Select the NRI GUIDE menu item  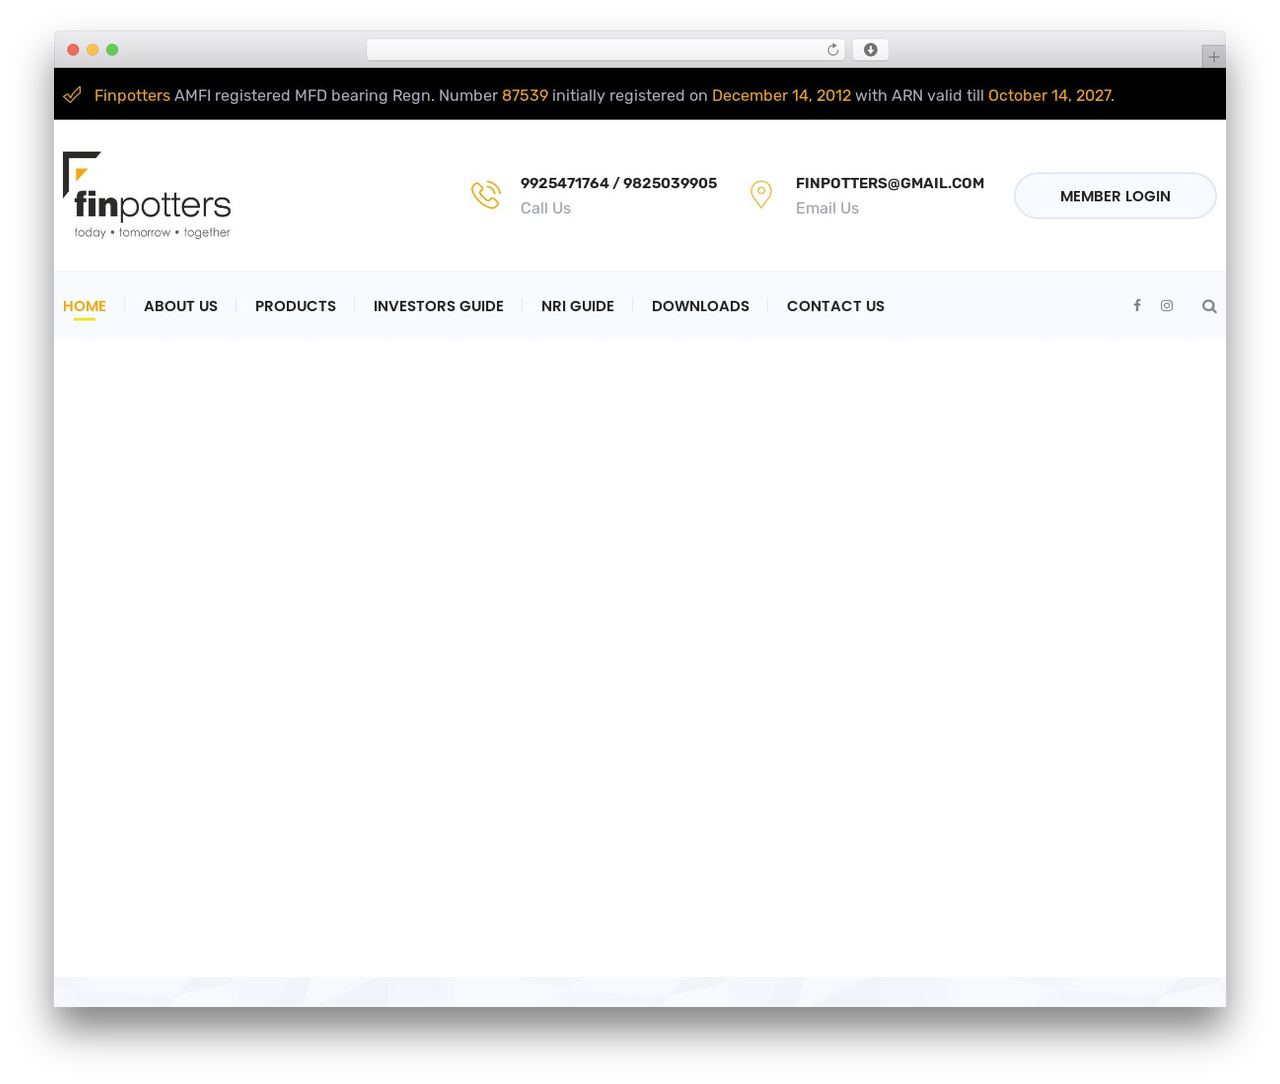point(578,306)
